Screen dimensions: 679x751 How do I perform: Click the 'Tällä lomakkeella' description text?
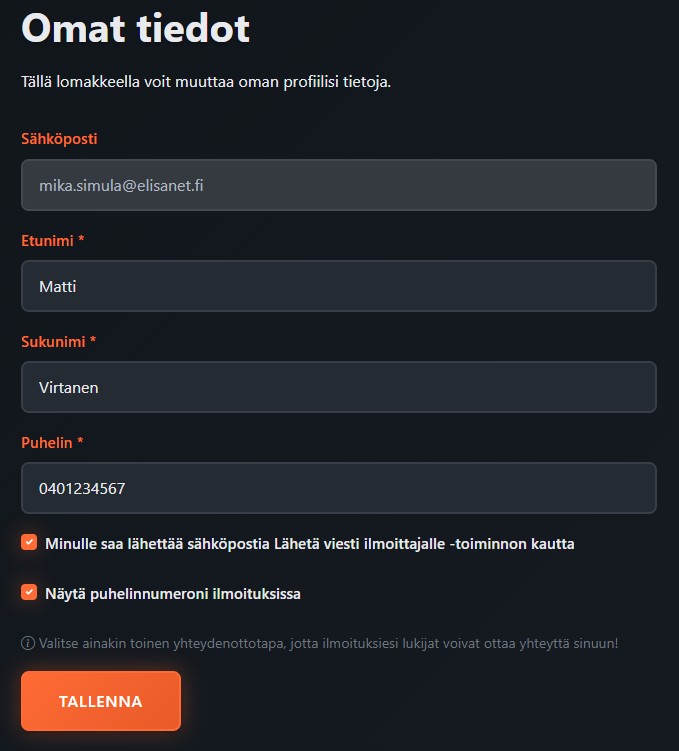point(205,81)
